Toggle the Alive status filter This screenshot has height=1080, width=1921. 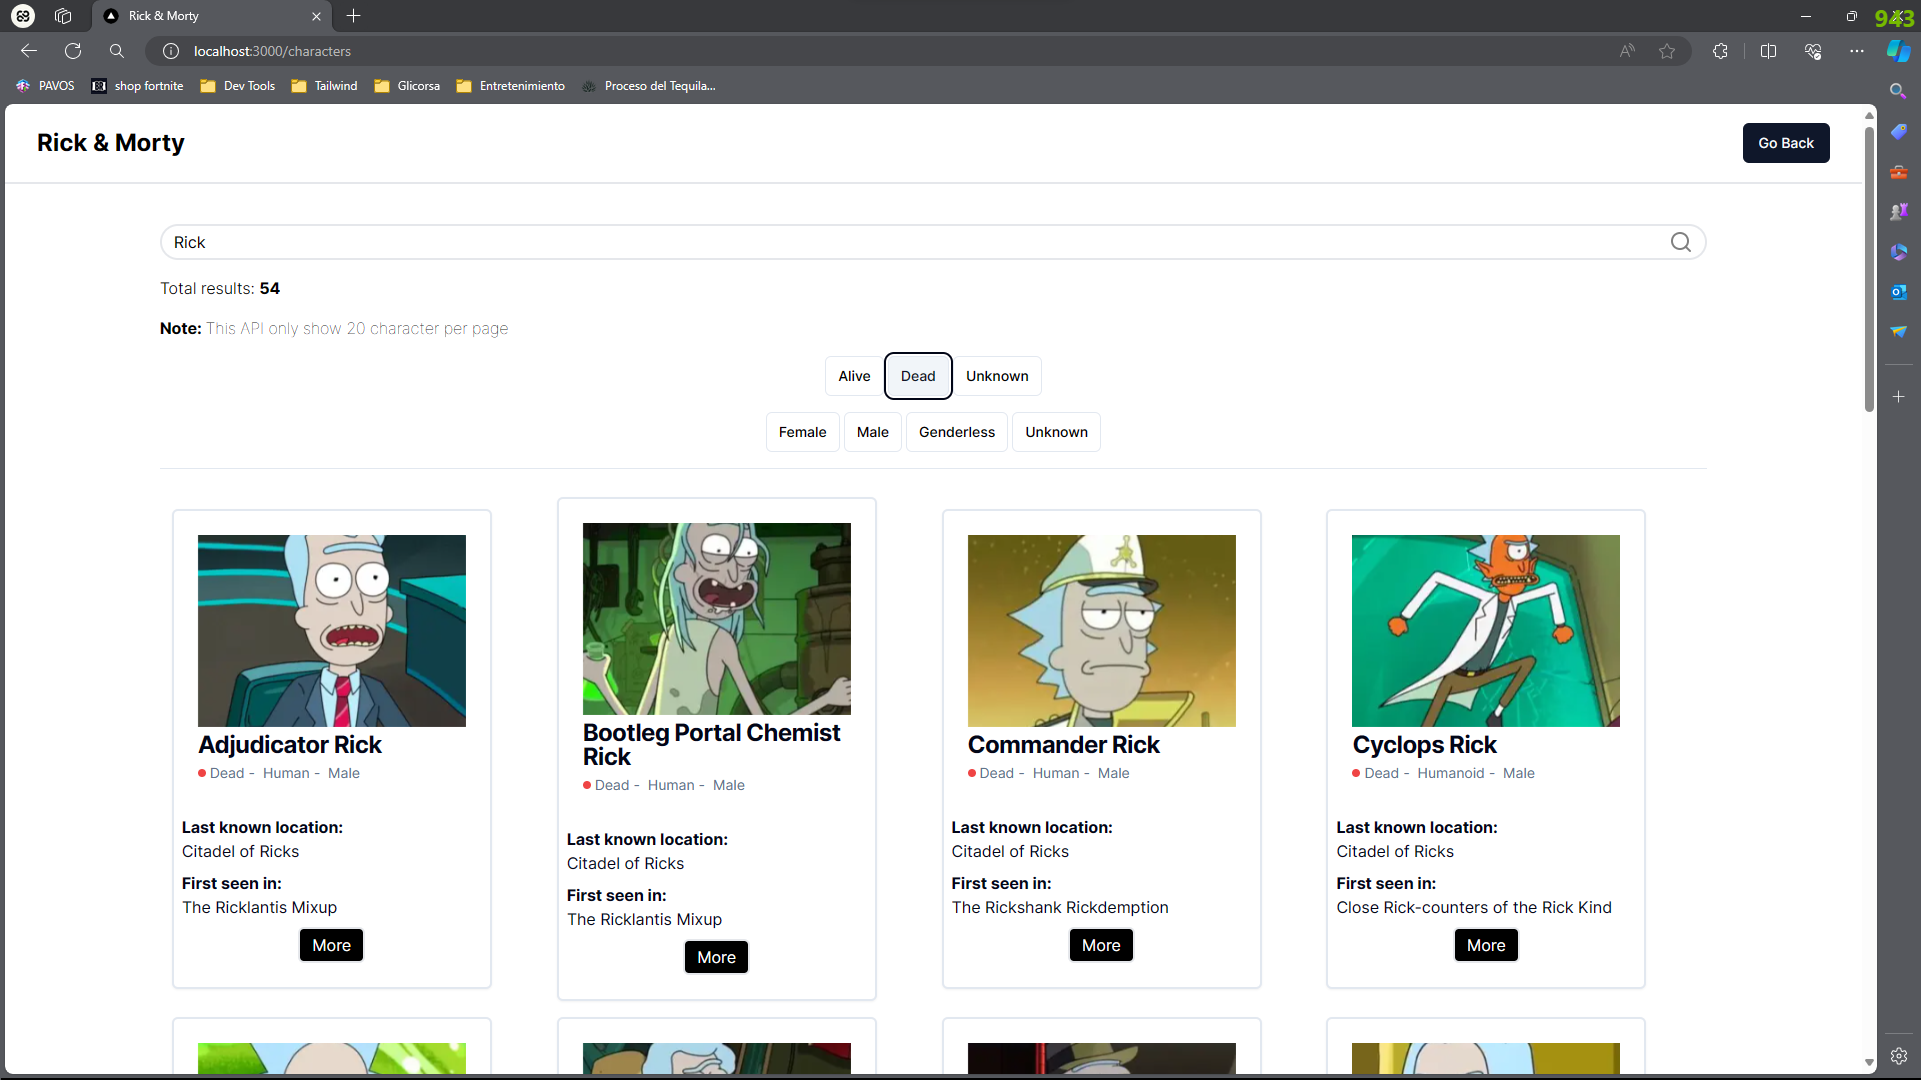click(854, 376)
